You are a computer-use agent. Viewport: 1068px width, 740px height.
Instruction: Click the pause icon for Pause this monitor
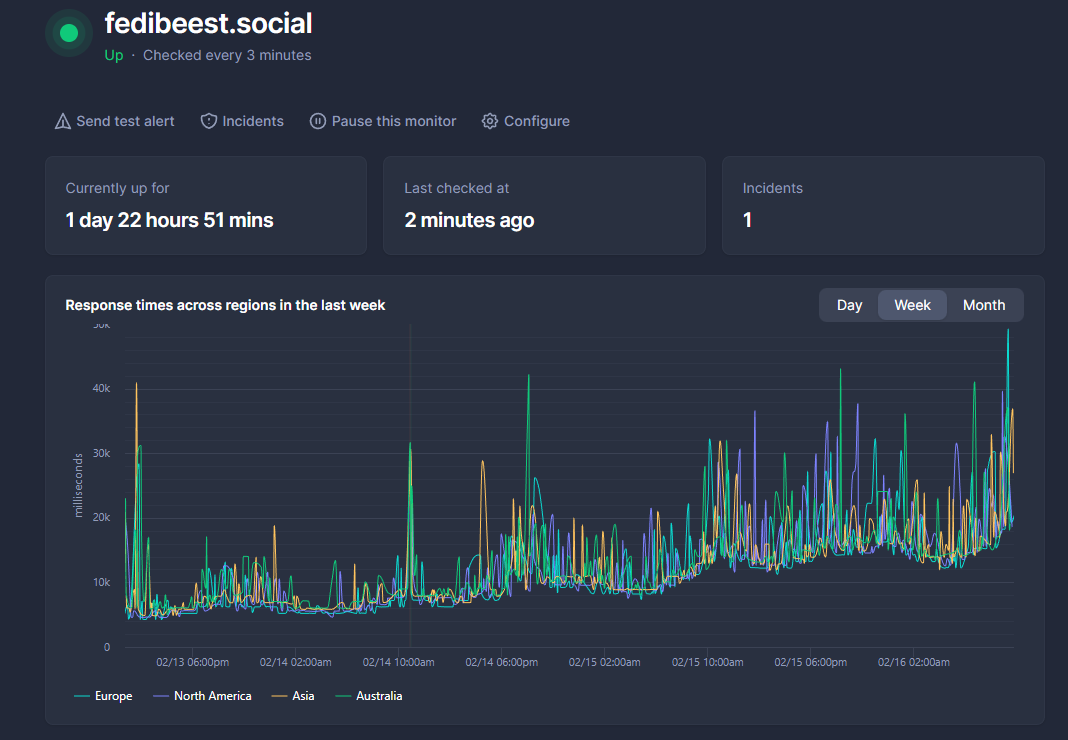[x=317, y=120]
